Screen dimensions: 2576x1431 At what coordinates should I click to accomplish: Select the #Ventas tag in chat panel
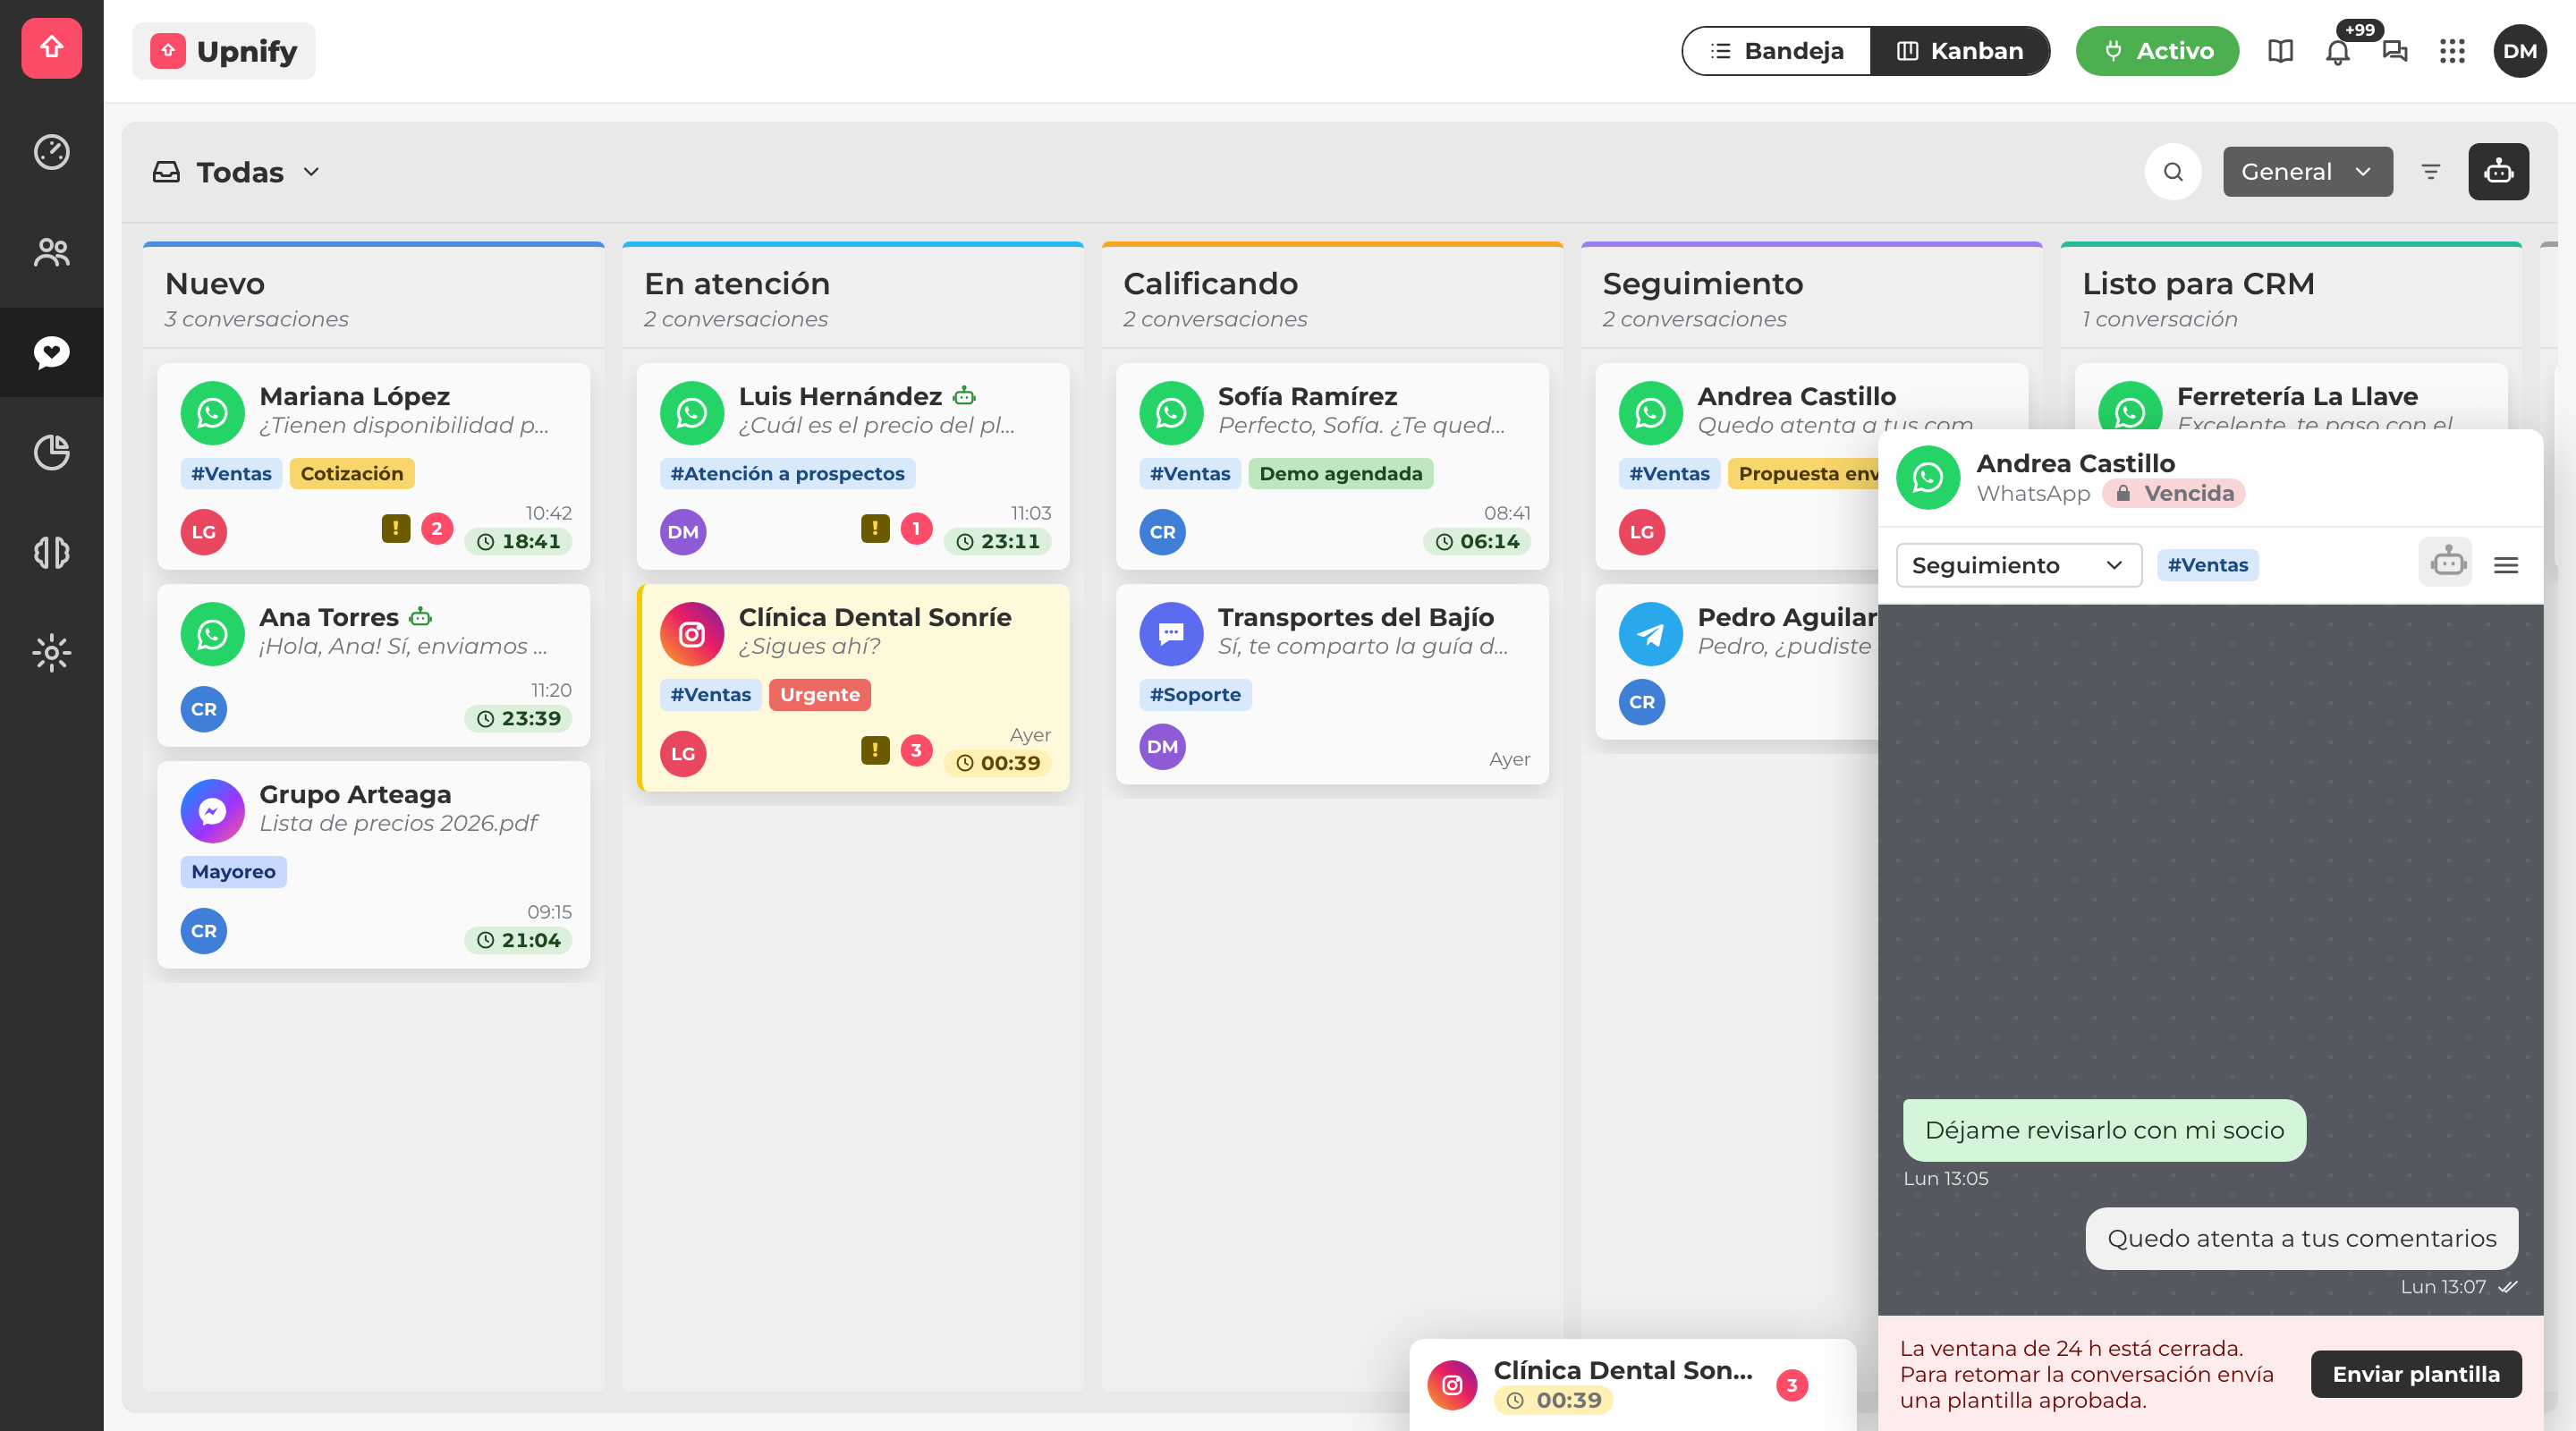pos(2207,565)
